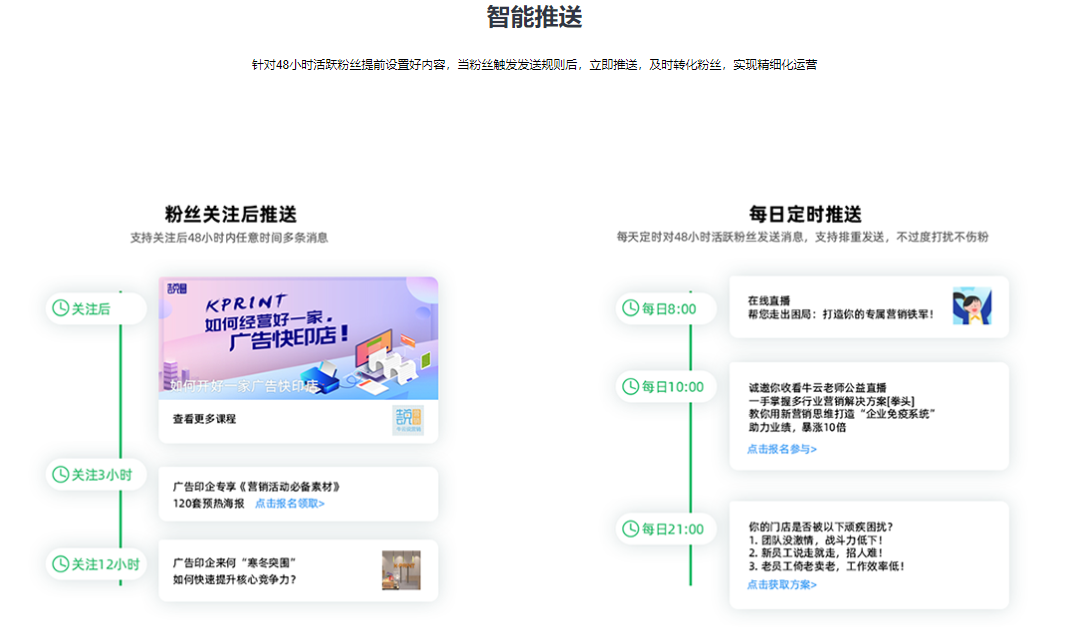The width and height of the screenshot is (1076, 644).
Task: Click the 智能推送 page heading
Action: click(534, 17)
